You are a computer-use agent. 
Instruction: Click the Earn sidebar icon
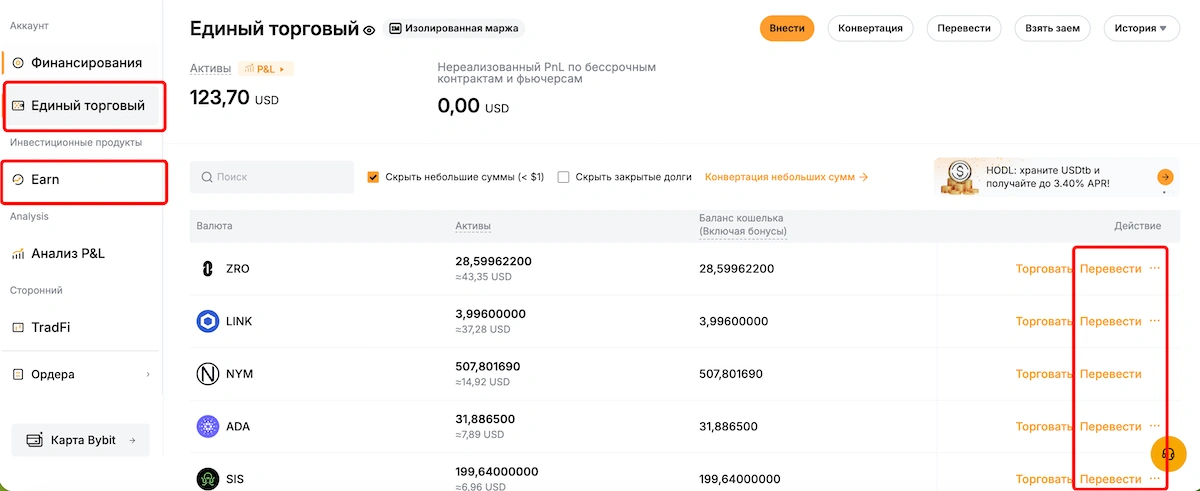pos(18,179)
